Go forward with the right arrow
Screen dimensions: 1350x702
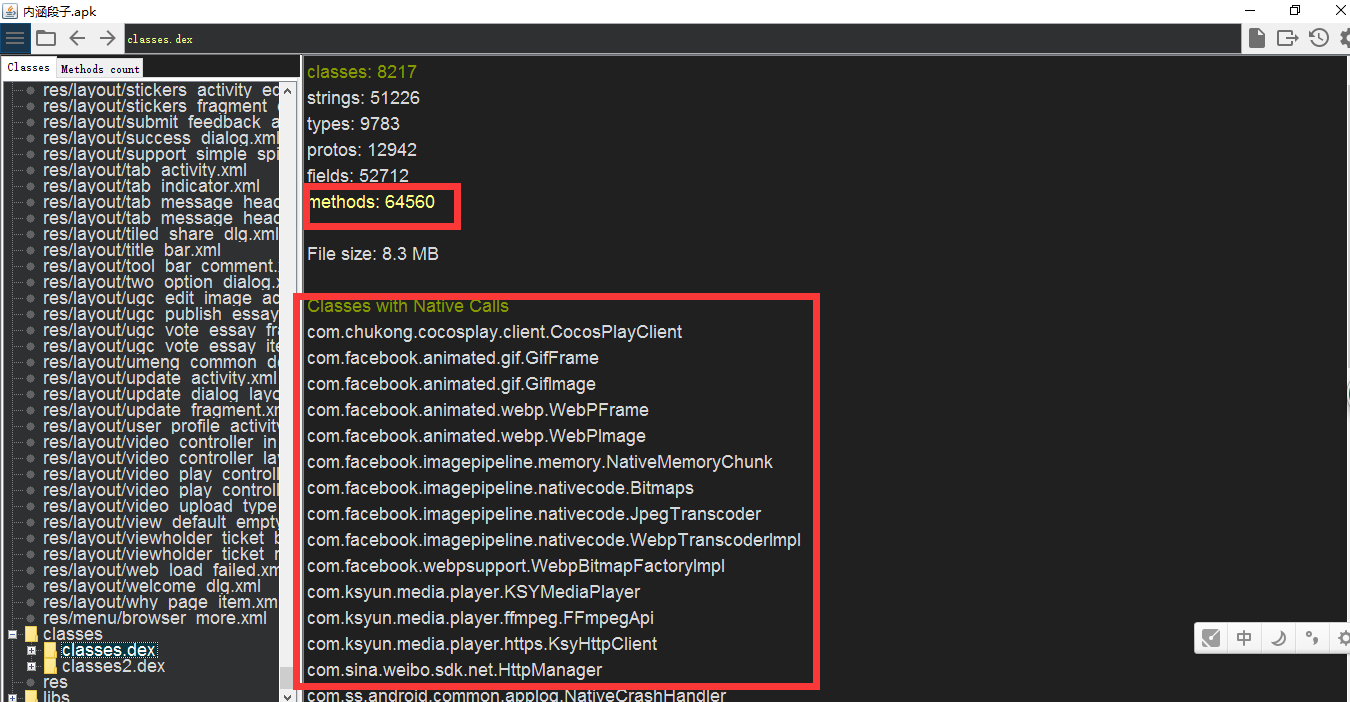[x=107, y=39]
